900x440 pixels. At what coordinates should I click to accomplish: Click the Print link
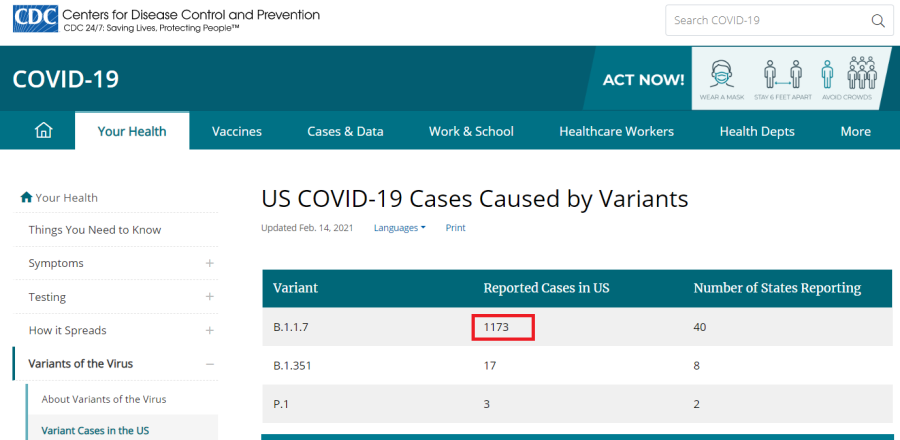455,228
